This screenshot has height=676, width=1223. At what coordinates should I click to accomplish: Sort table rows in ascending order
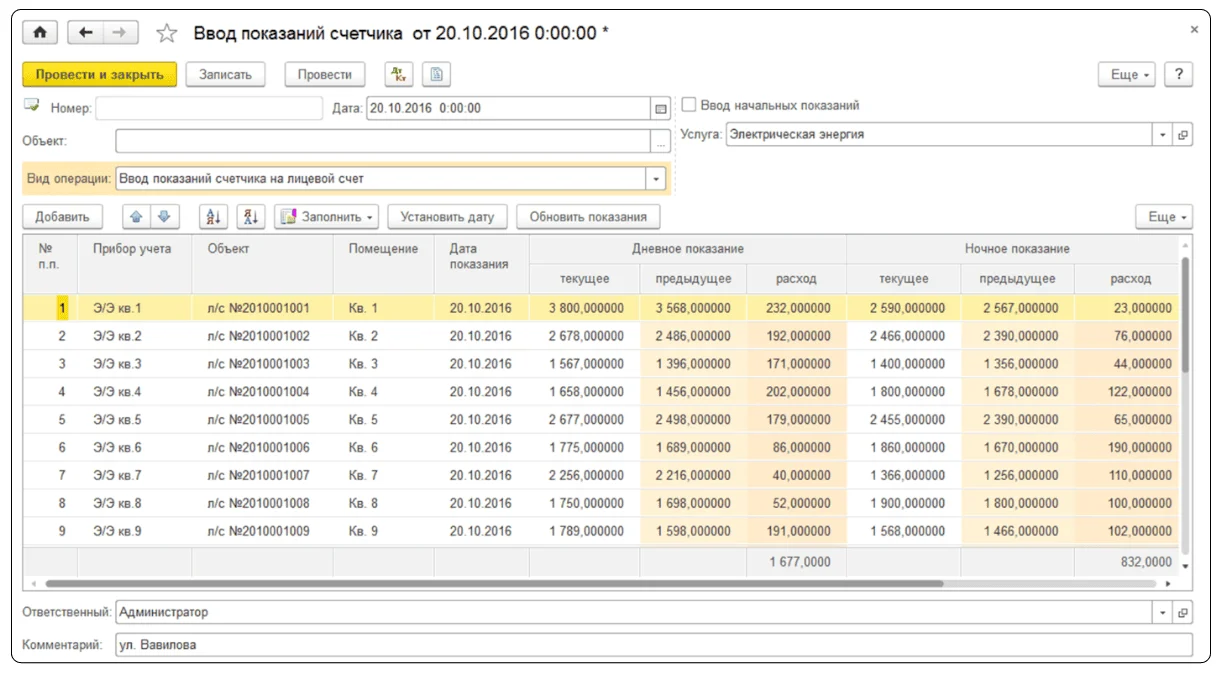coord(214,216)
